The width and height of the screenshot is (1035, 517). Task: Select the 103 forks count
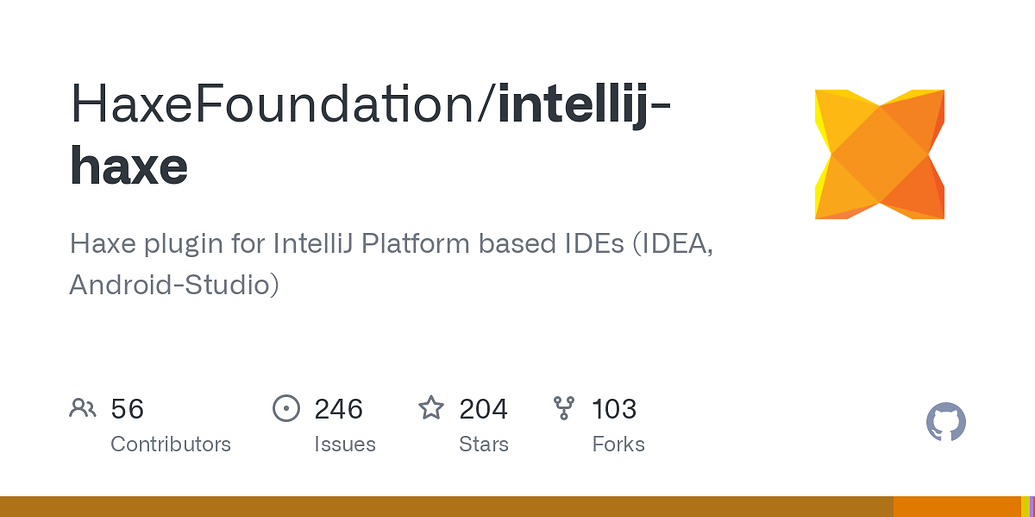click(614, 409)
